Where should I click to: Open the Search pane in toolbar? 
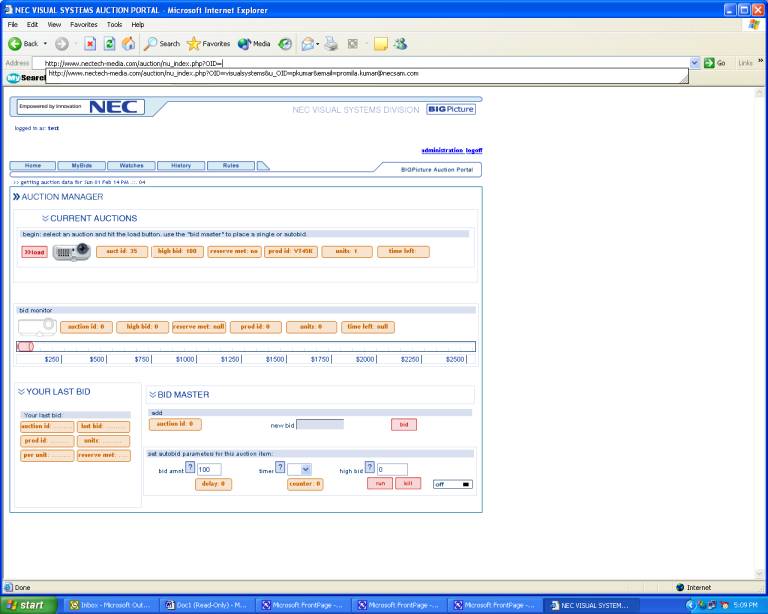pos(162,44)
